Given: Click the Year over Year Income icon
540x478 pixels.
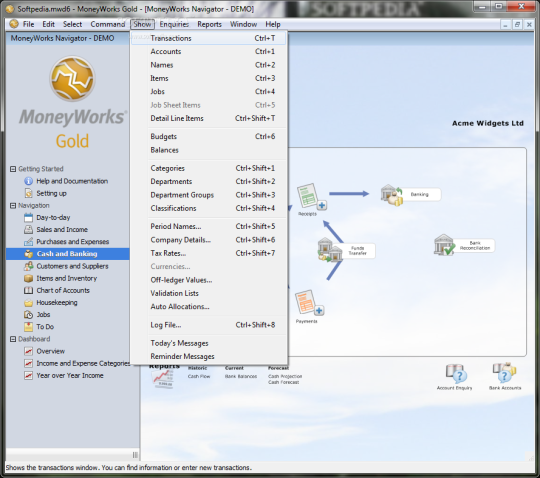Looking at the screenshot, I should (x=29, y=375).
